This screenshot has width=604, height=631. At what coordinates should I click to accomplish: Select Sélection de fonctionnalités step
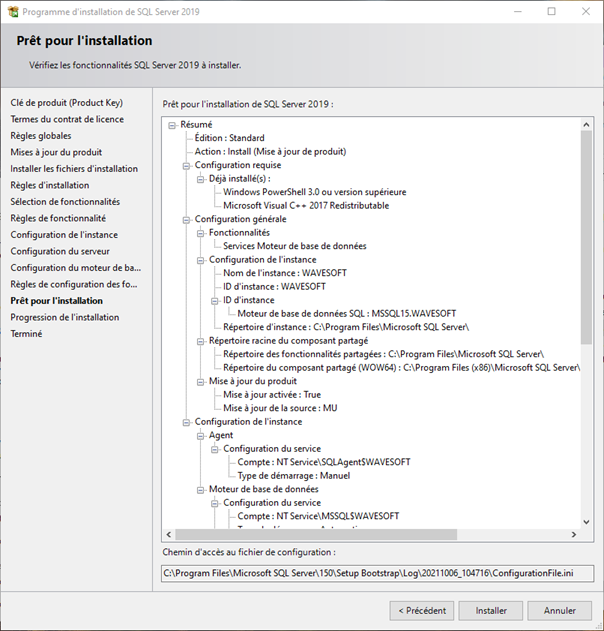(x=65, y=202)
